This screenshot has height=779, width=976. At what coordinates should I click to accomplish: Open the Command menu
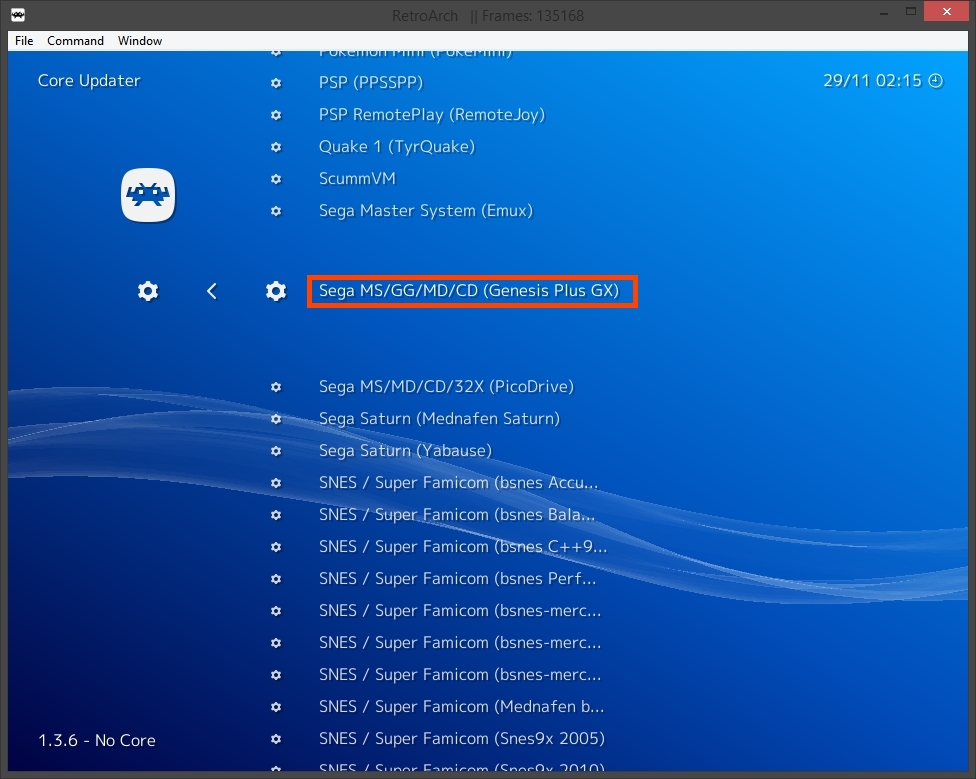pos(75,40)
